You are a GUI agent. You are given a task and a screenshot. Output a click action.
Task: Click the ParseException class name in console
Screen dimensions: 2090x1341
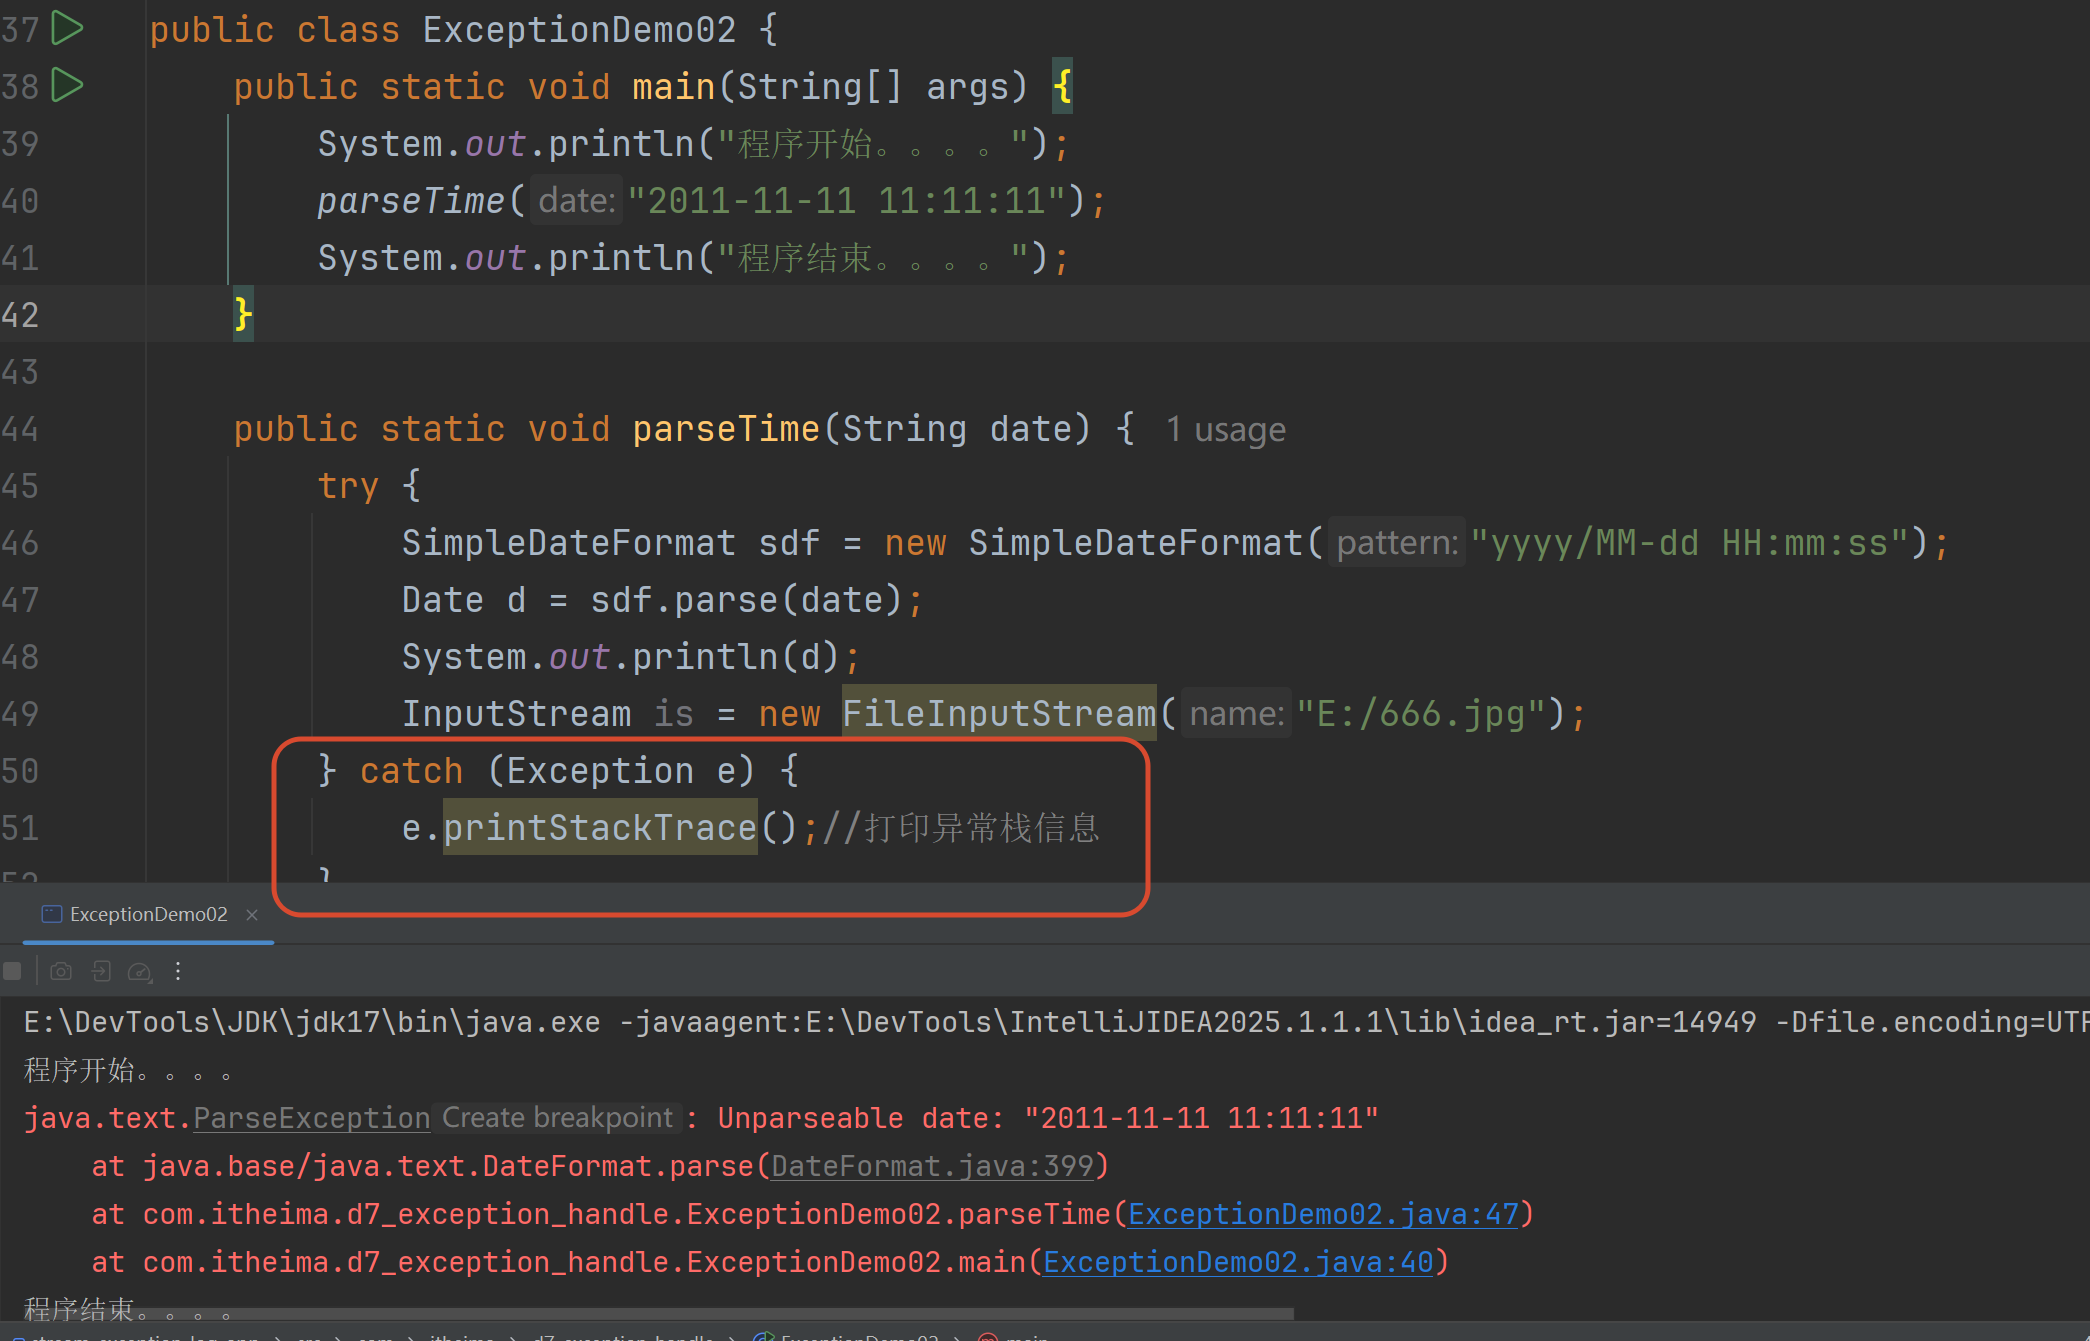pos(311,1118)
